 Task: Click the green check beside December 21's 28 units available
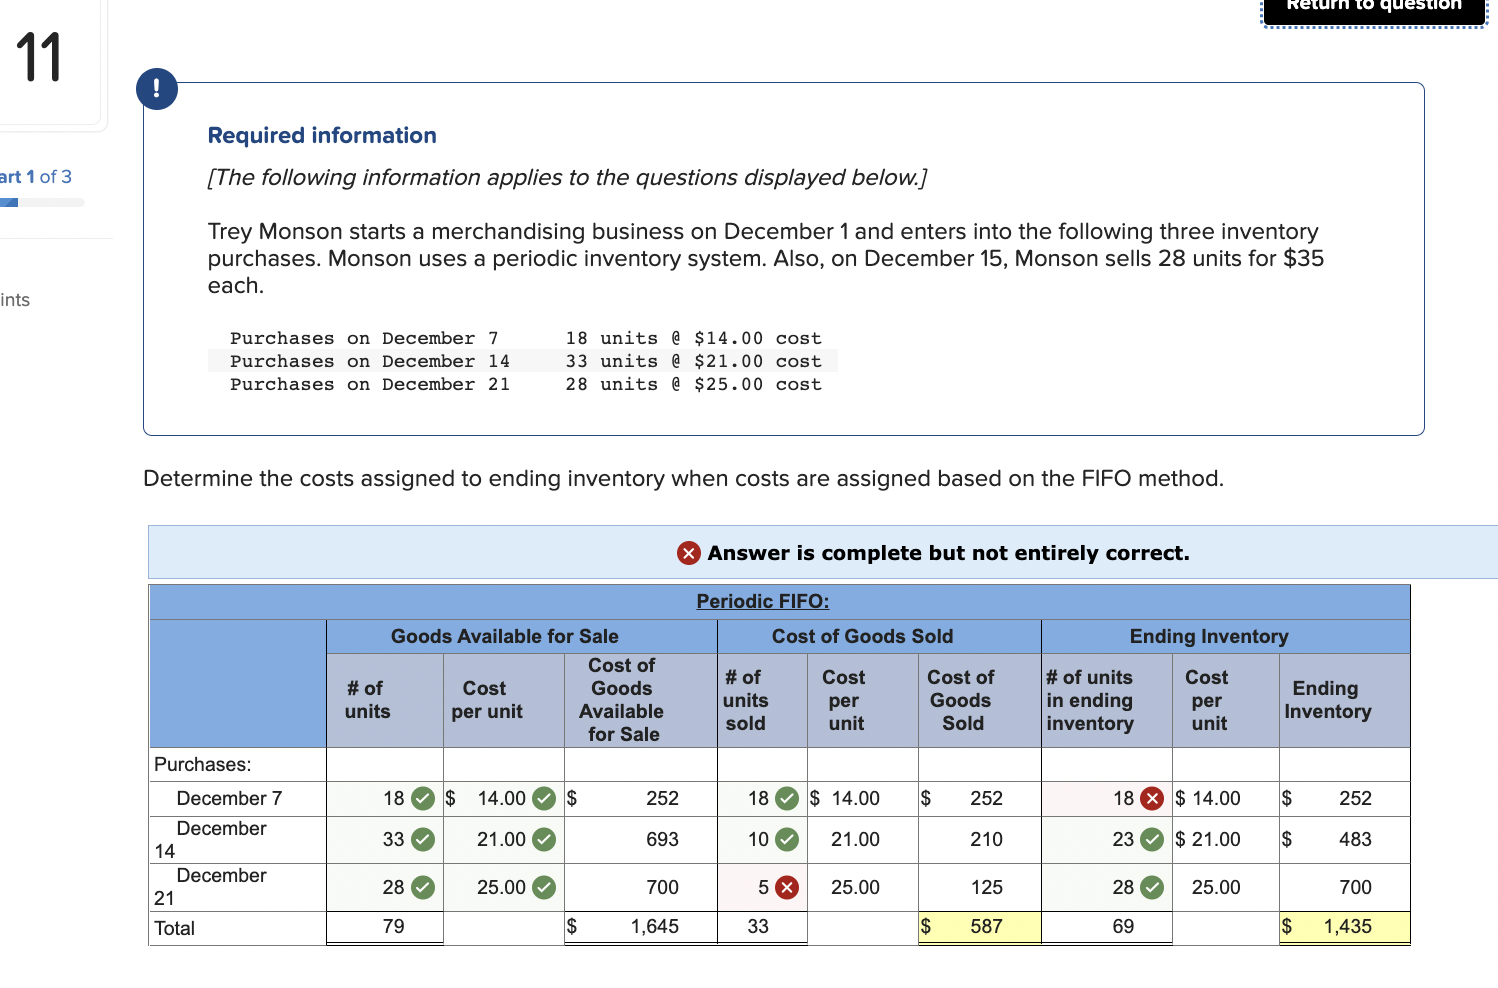pos(424,887)
